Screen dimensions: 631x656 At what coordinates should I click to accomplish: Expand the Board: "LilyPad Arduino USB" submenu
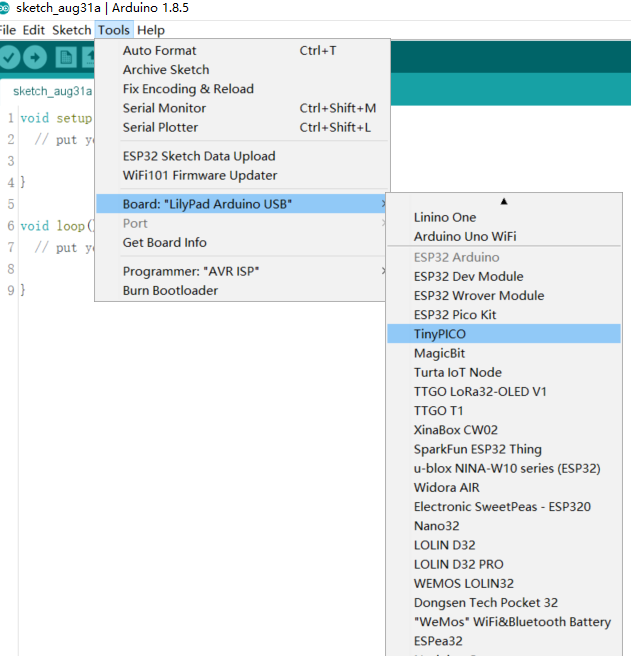pos(241,204)
